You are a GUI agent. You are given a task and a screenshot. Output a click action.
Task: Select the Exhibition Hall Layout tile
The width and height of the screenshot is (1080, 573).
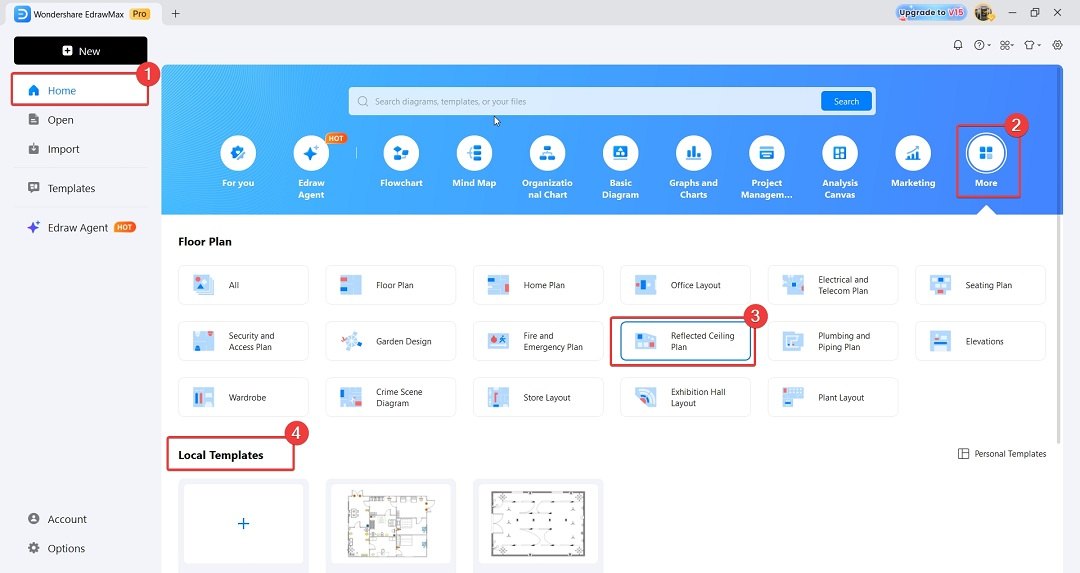pyautogui.click(x=685, y=397)
